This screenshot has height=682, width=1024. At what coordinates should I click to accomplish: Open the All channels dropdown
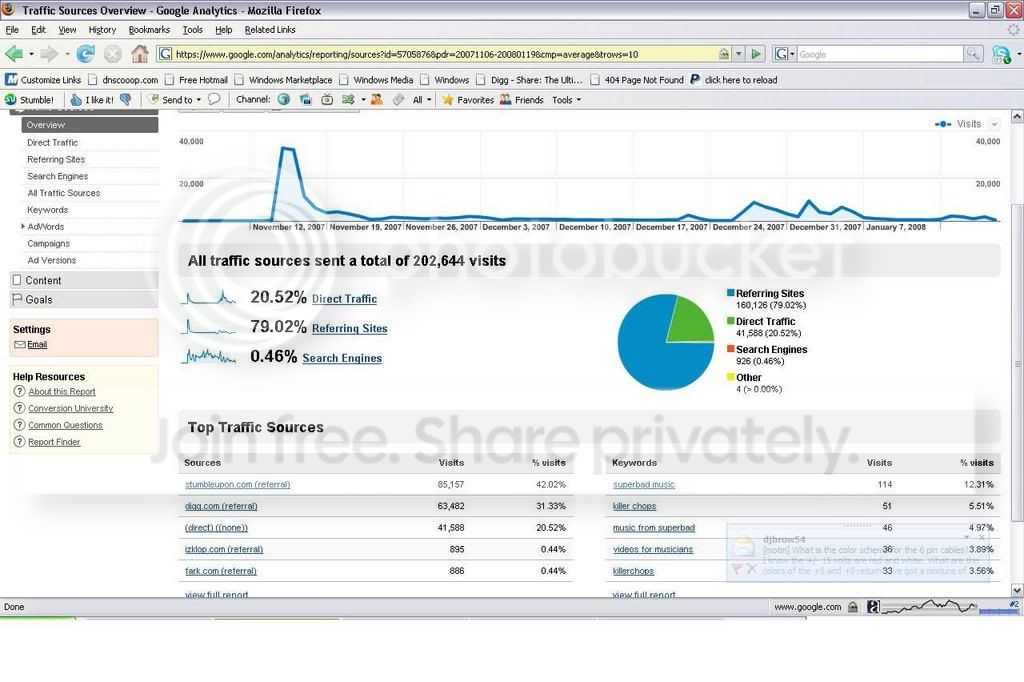422,100
